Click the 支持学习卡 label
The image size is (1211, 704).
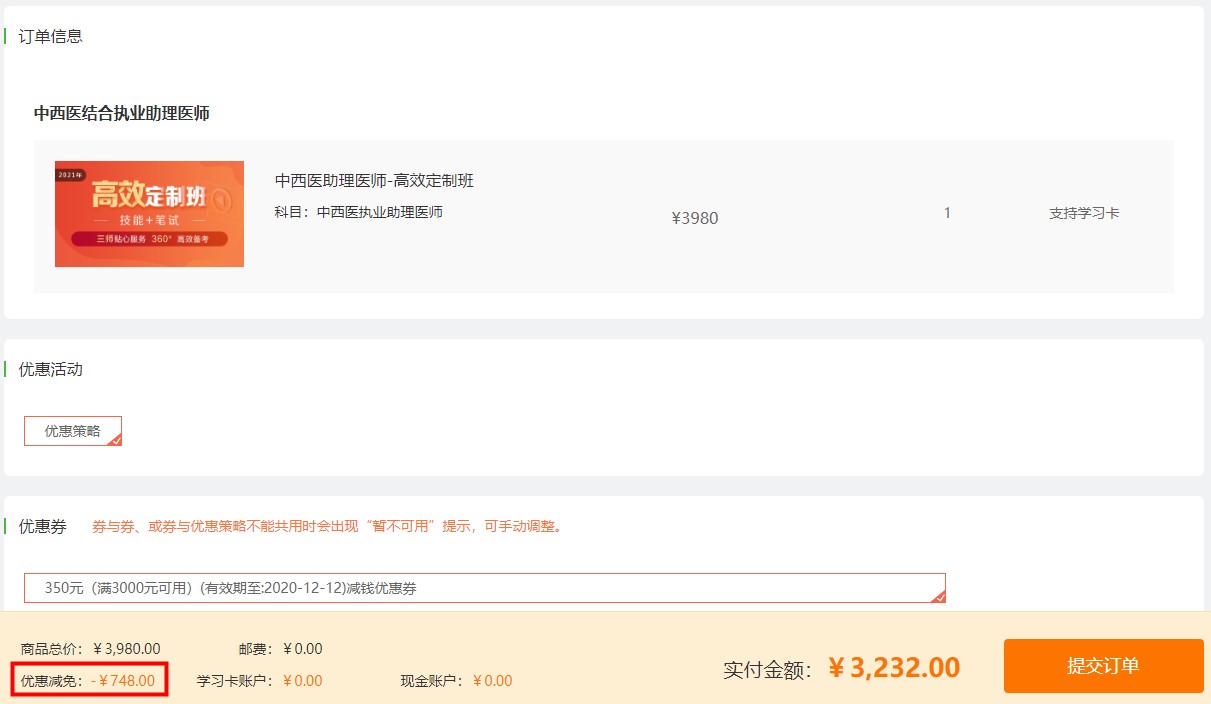pyautogui.click(x=1084, y=213)
